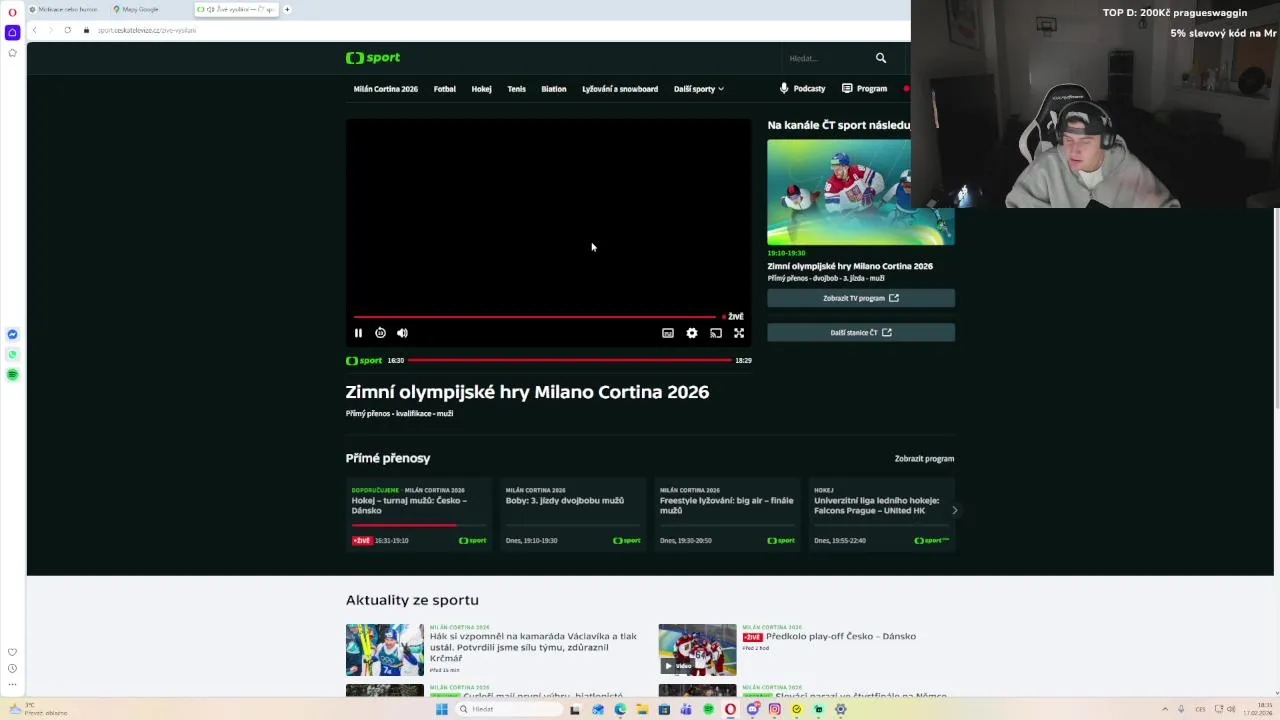Open Opera menu logo
This screenshot has width=1280, height=720.
(12, 11)
